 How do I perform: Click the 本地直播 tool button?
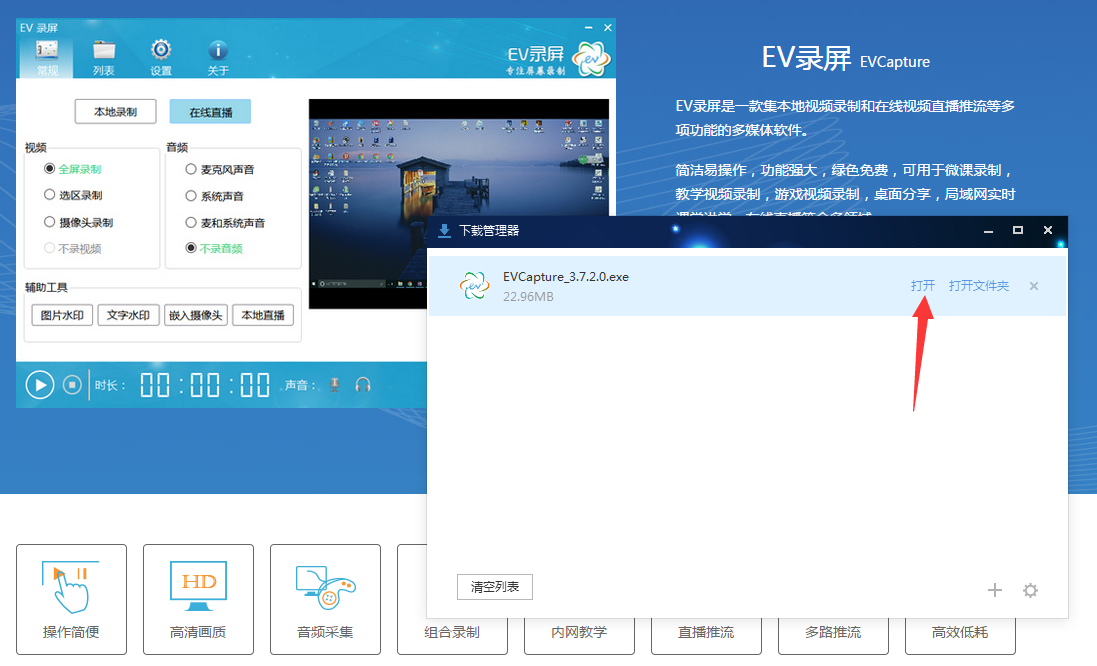pyautogui.click(x=263, y=316)
